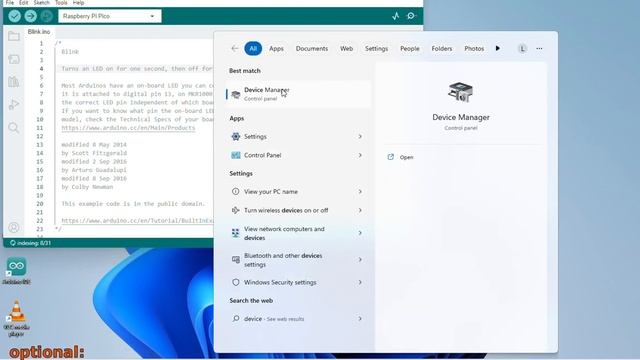
Task: Click the Upload arrow button in Arduino IDE
Action: pos(31,16)
